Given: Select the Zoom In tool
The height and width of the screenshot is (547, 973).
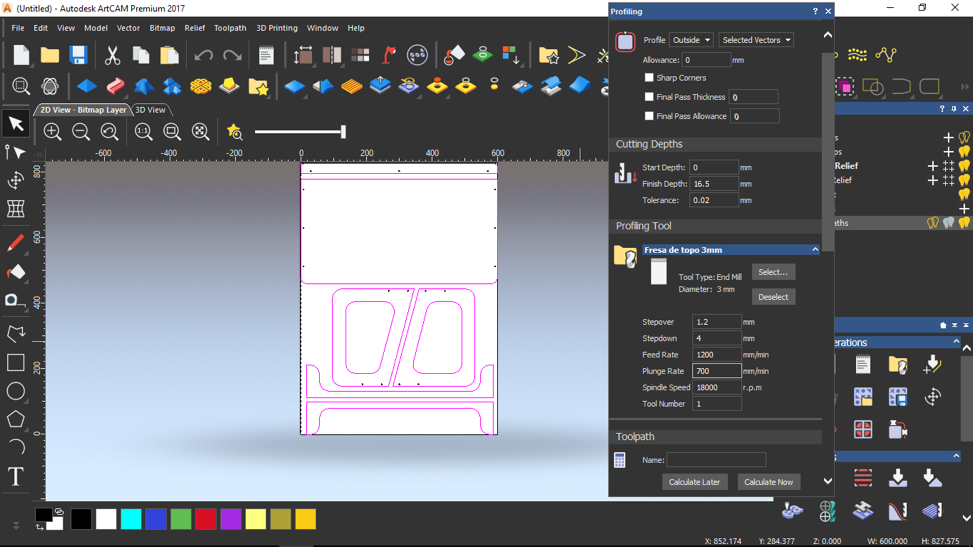Looking at the screenshot, I should click(x=52, y=132).
